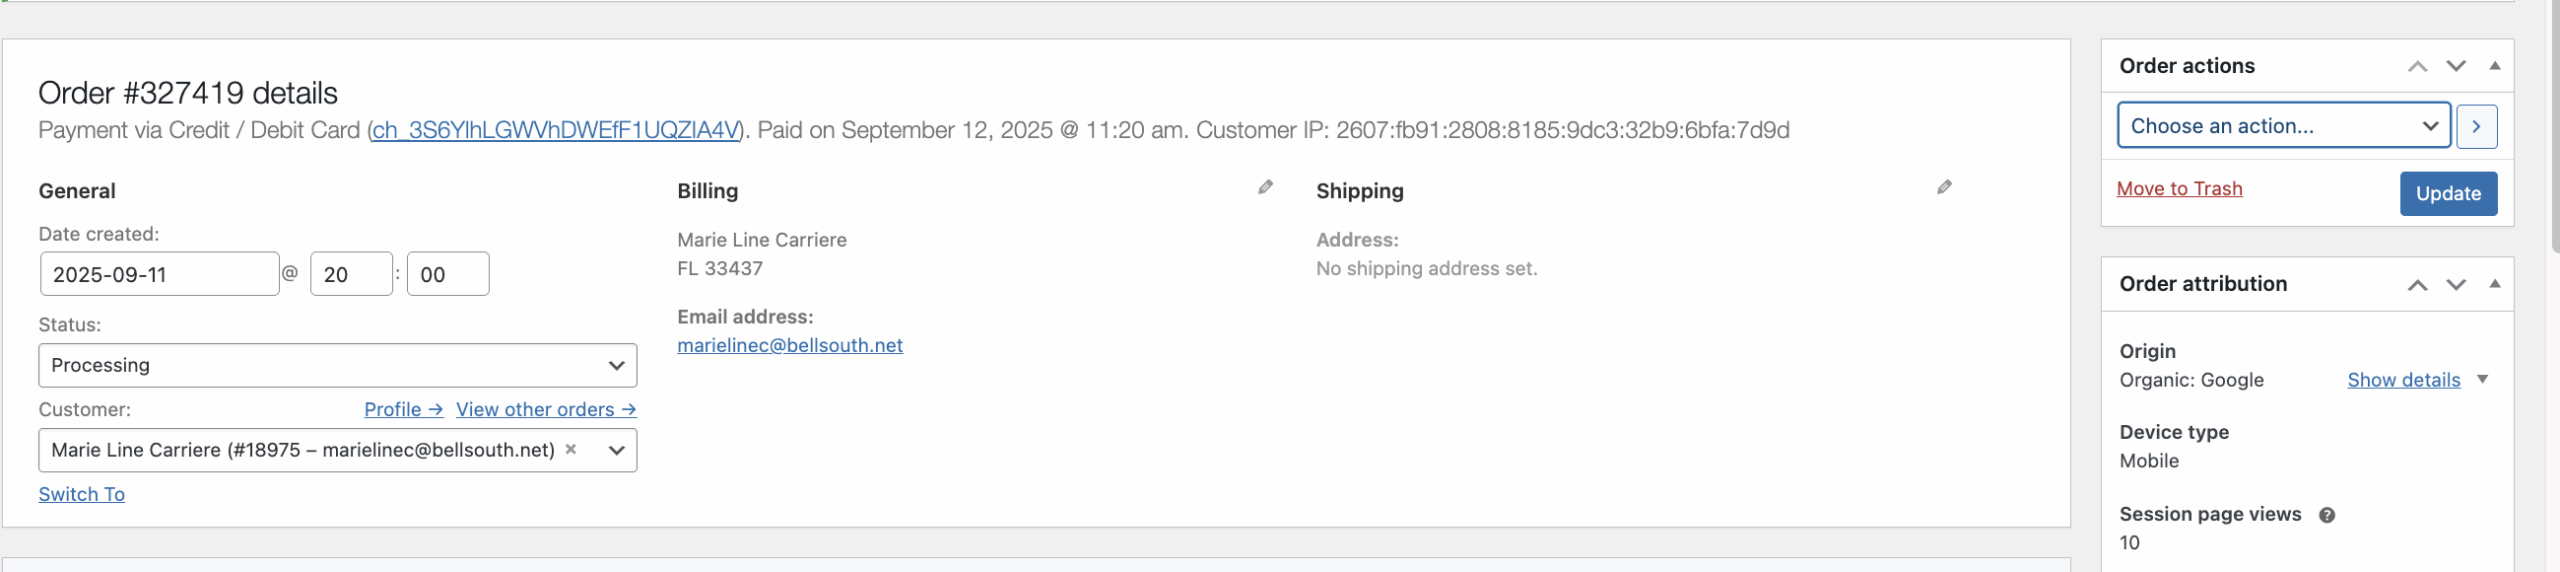Edit shipping details with pencil icon
The width and height of the screenshot is (2560, 572).
1944,187
